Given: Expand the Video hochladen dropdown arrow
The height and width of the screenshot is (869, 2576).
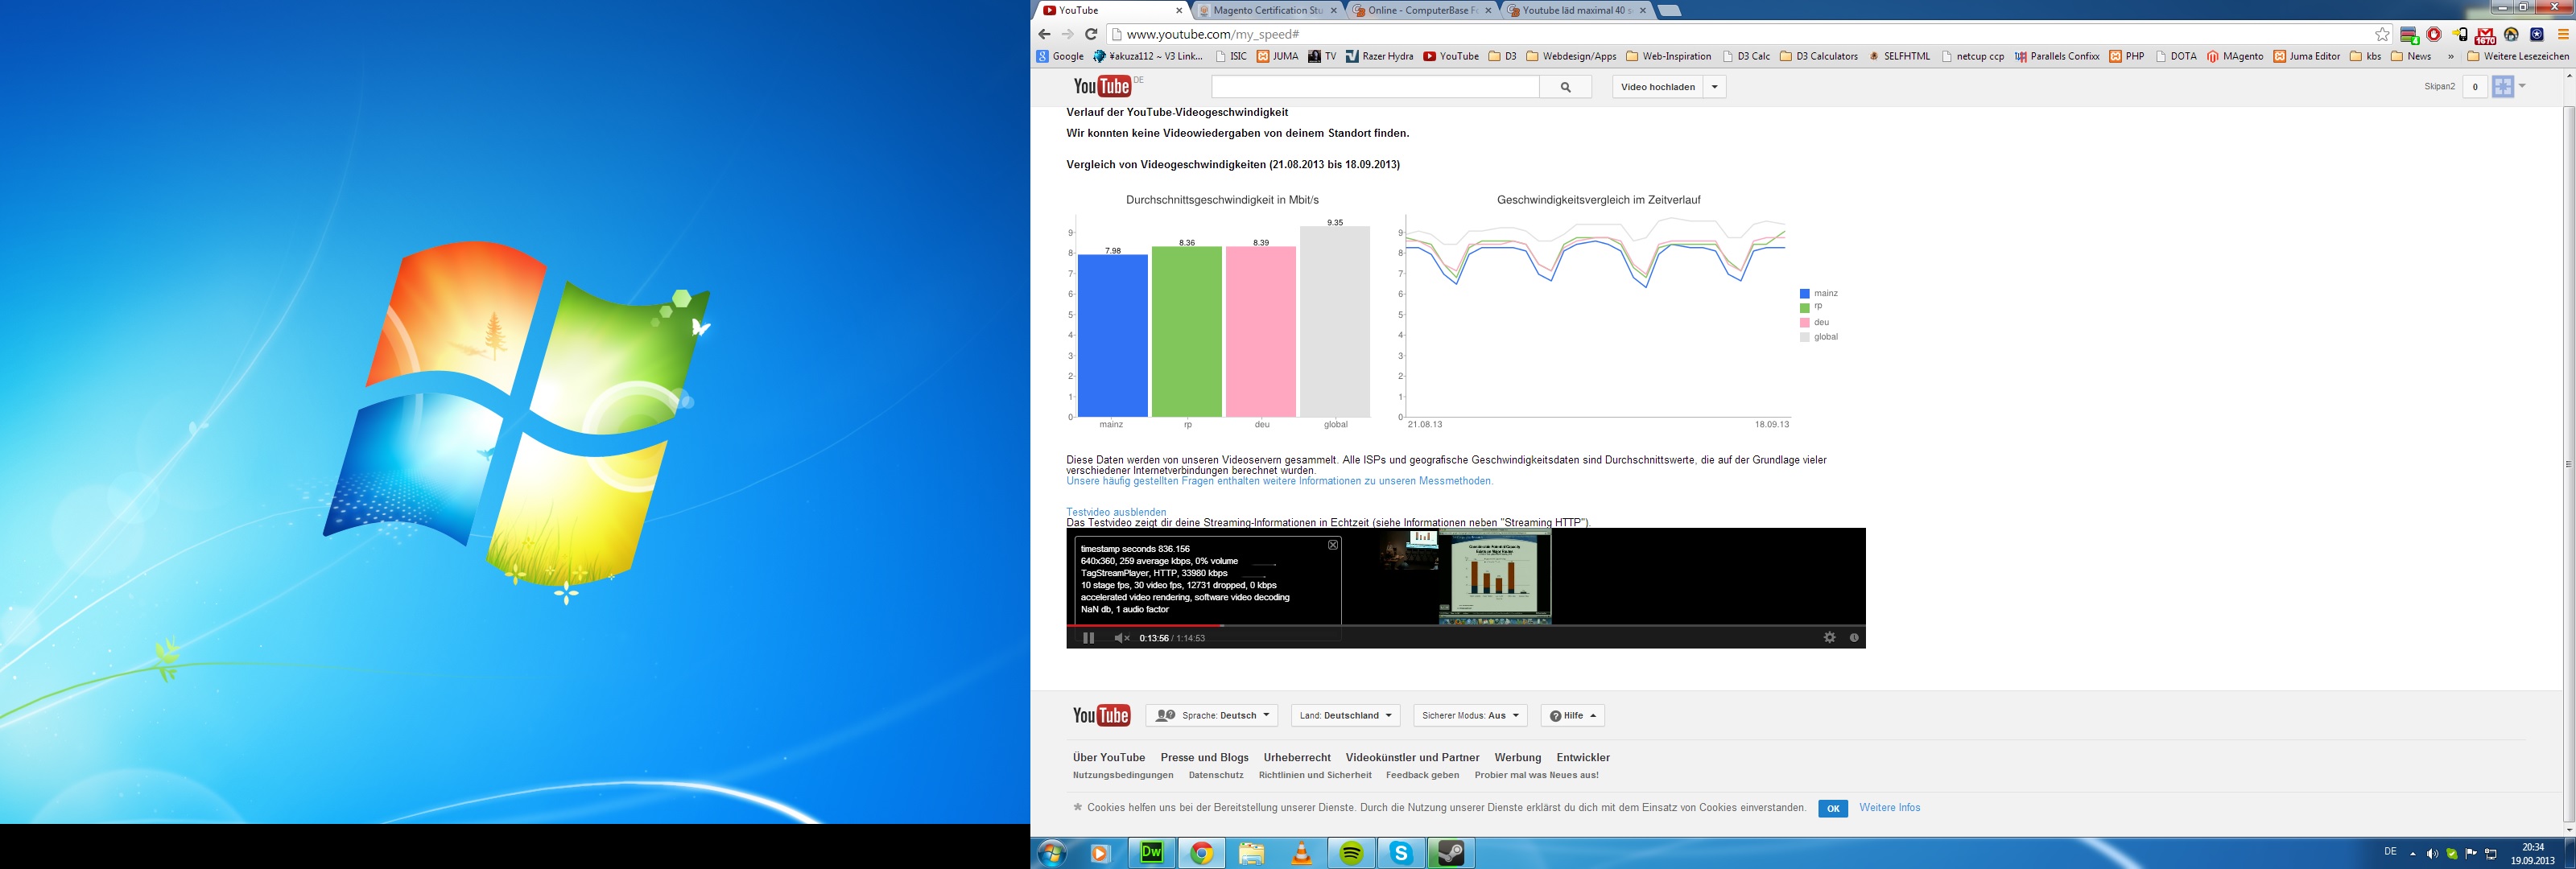Looking at the screenshot, I should coord(1714,87).
